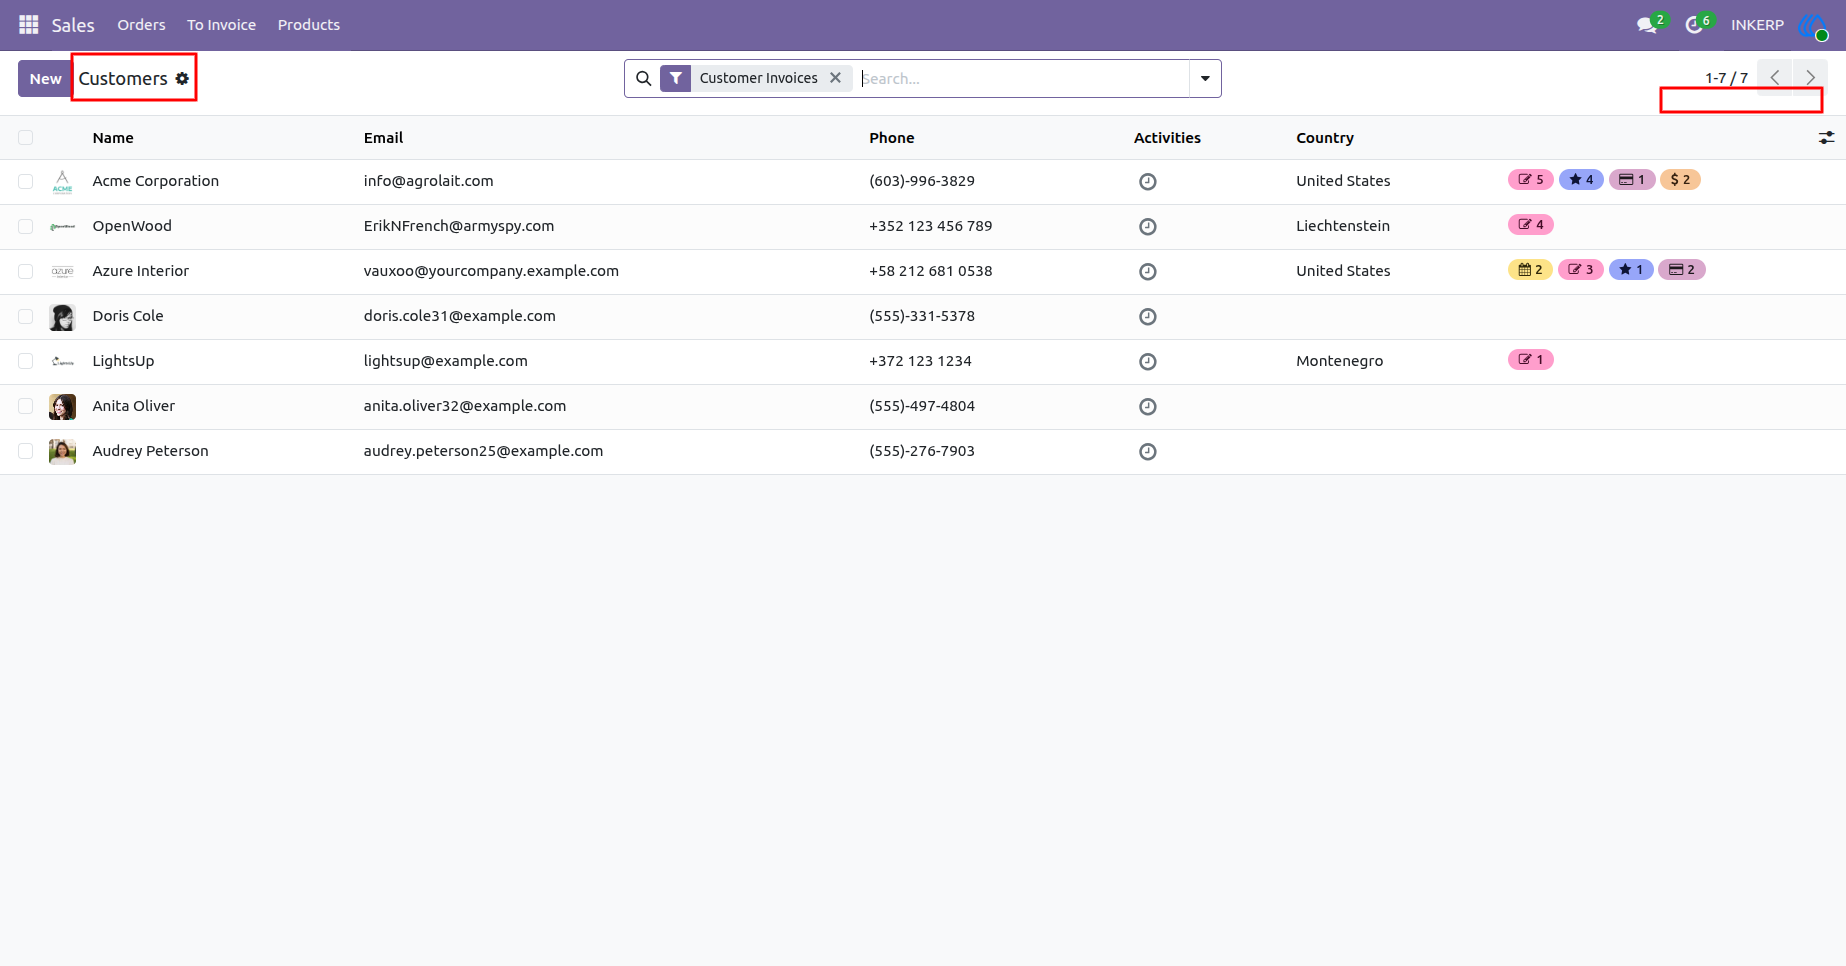Select the Azure Interior row checkbox

[x=26, y=271]
